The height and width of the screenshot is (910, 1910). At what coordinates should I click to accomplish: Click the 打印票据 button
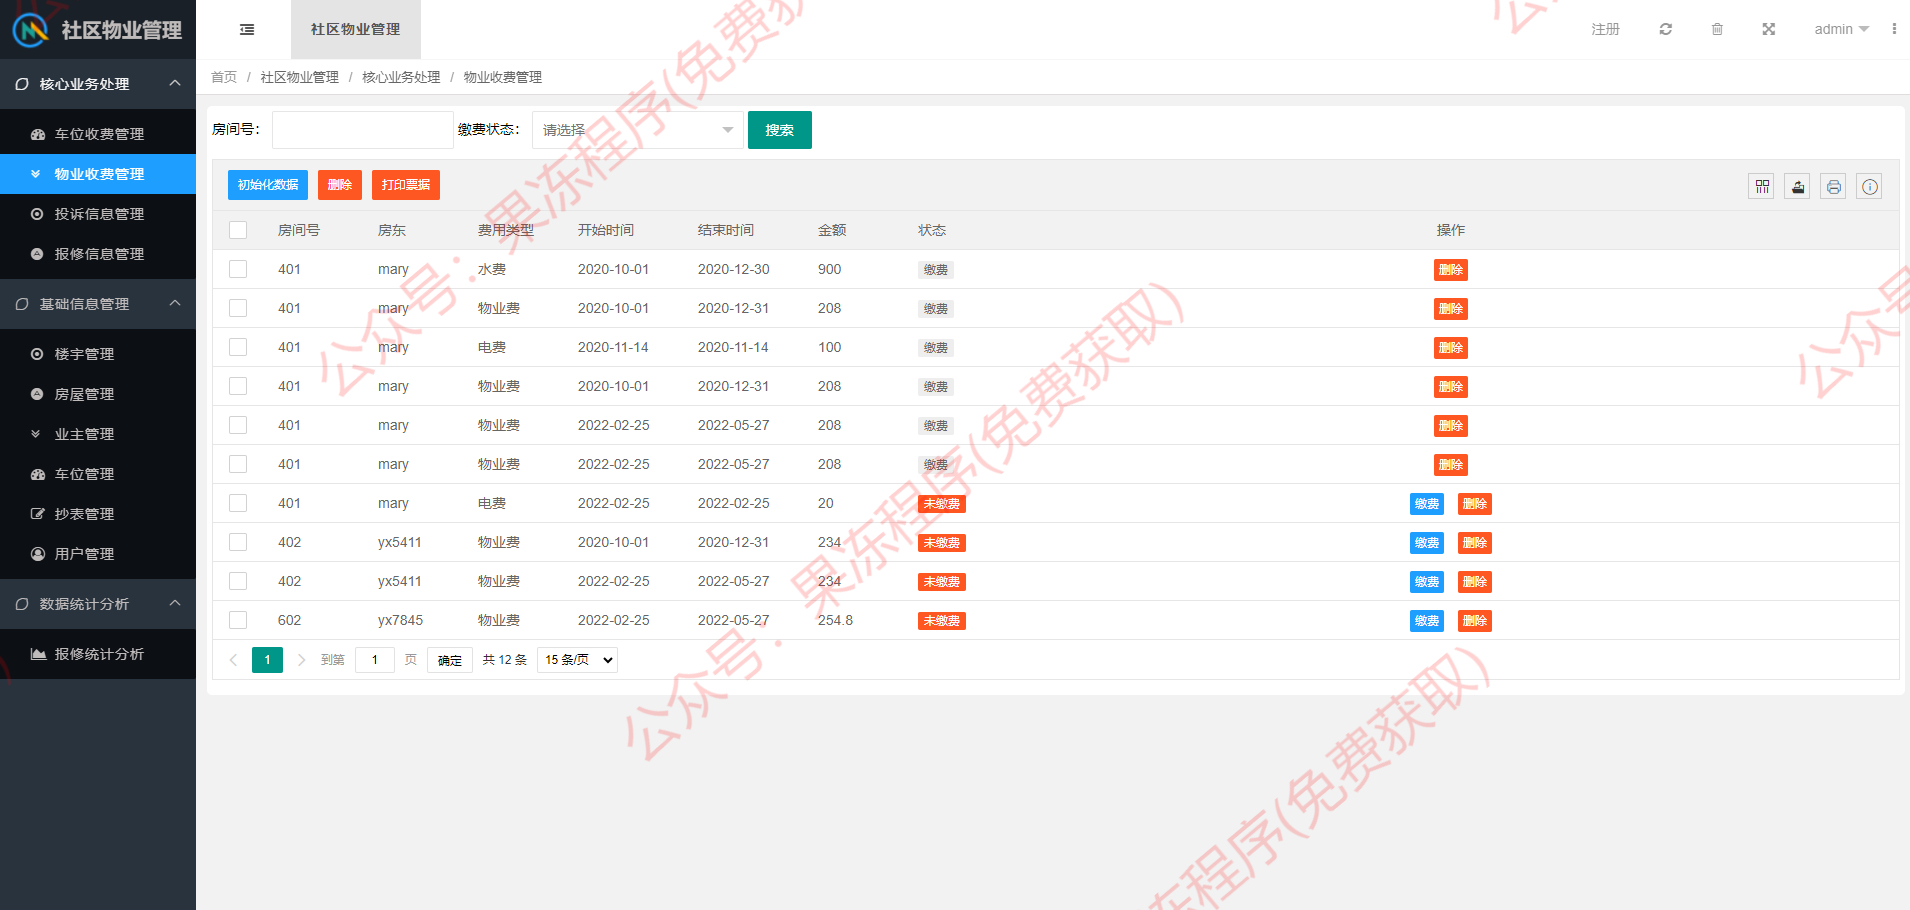[x=406, y=185]
